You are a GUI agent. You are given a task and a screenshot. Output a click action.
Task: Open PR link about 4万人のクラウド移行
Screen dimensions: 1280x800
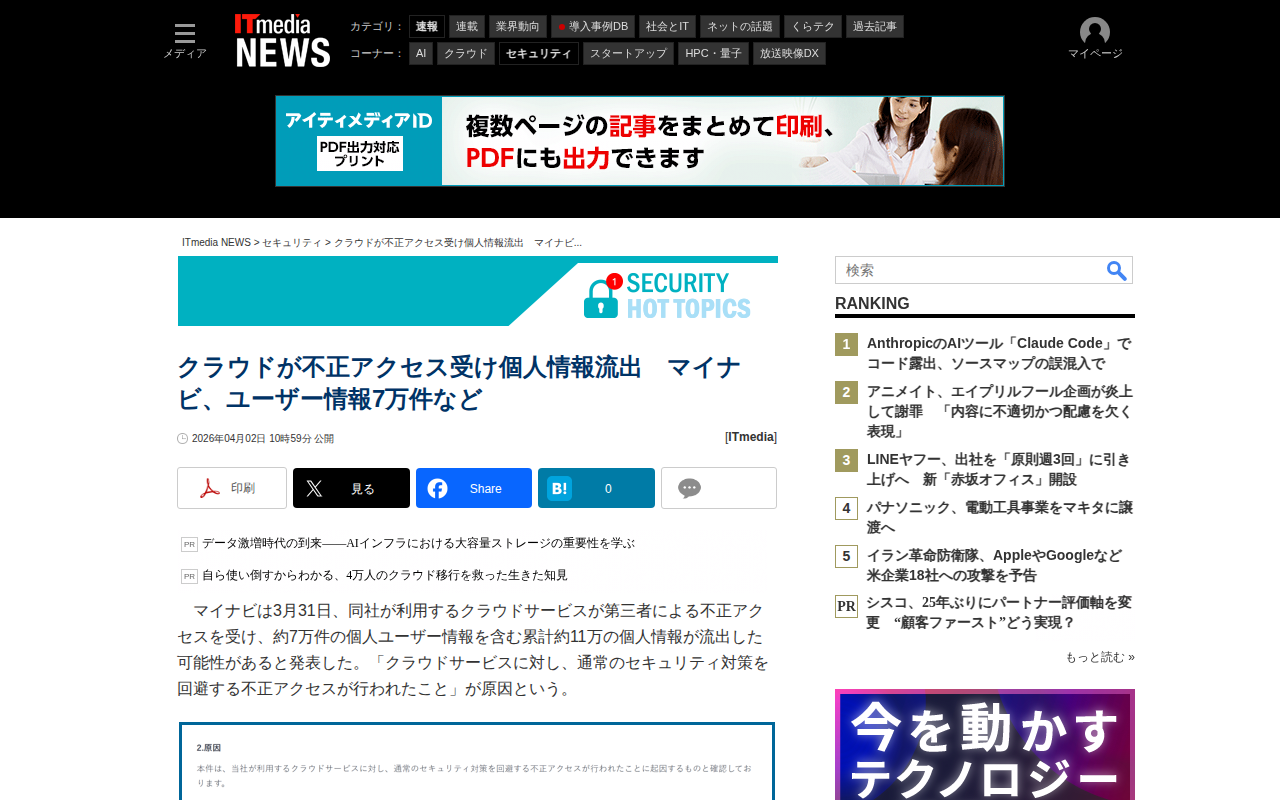click(x=385, y=575)
